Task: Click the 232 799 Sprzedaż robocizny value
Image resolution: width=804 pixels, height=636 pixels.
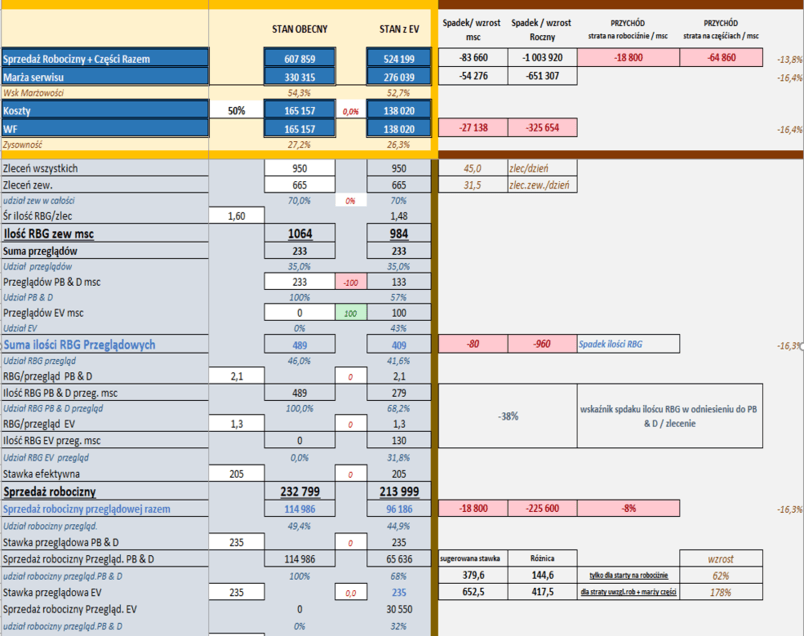Action: click(300, 493)
